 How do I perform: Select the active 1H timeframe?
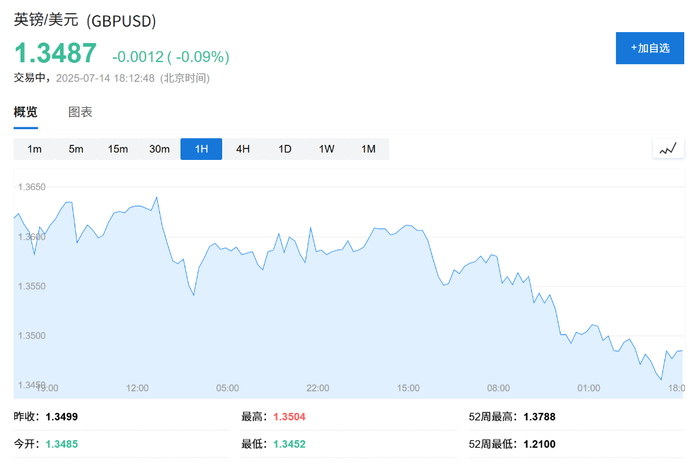[x=201, y=149]
